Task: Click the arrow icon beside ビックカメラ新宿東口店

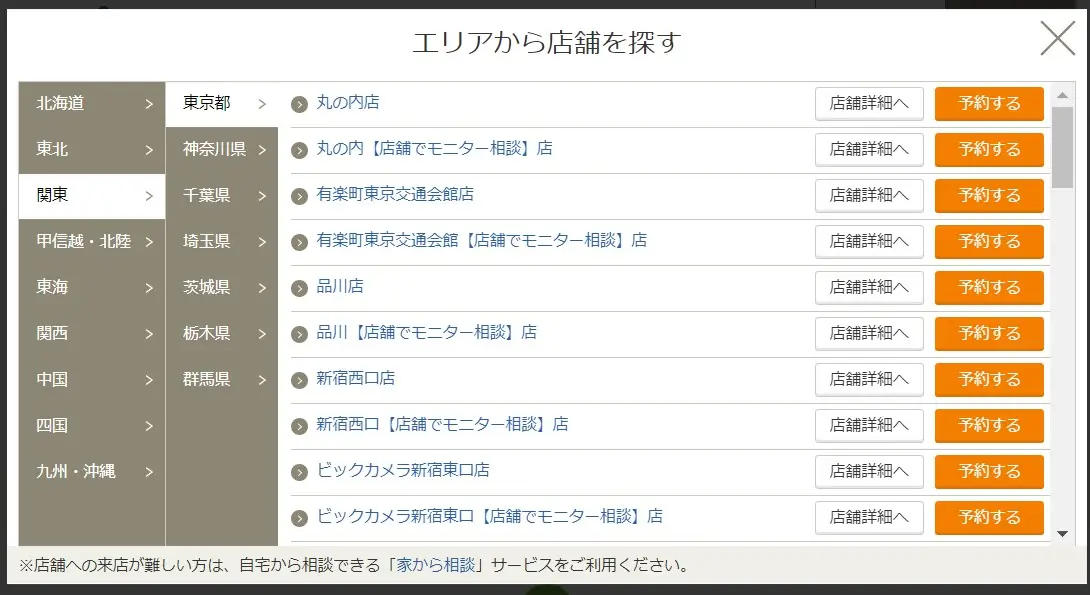Action: (300, 473)
